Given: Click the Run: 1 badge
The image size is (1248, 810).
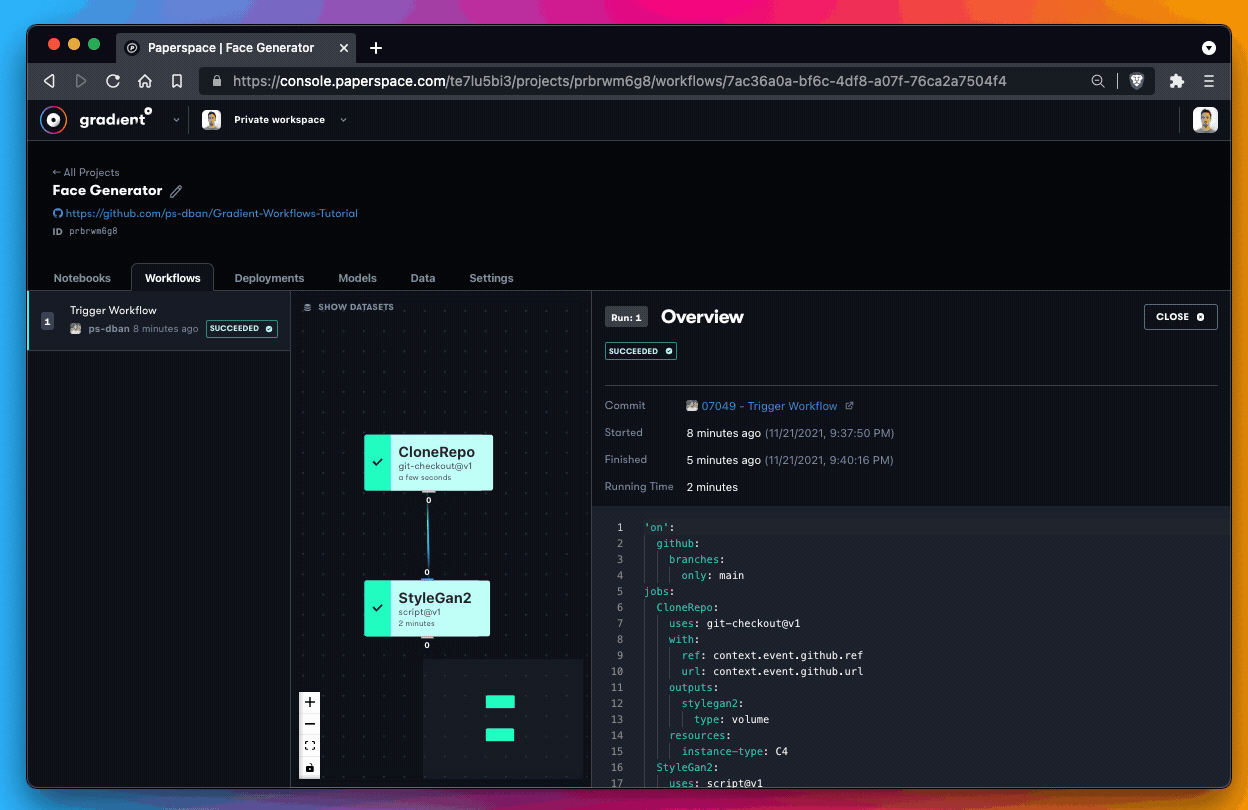Looking at the screenshot, I should point(626,317).
